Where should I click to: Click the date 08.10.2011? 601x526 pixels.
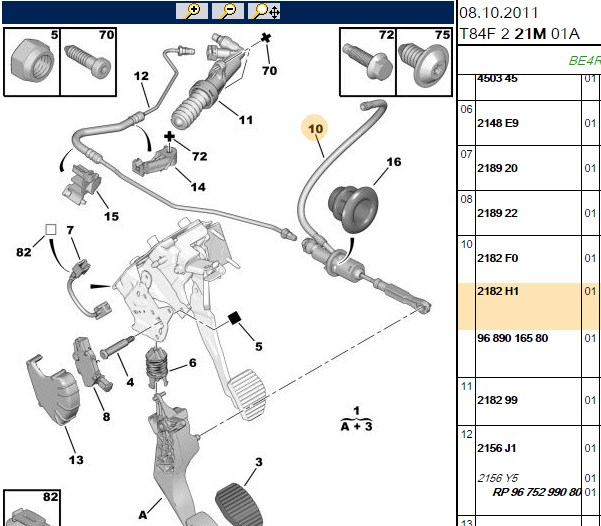tap(499, 13)
